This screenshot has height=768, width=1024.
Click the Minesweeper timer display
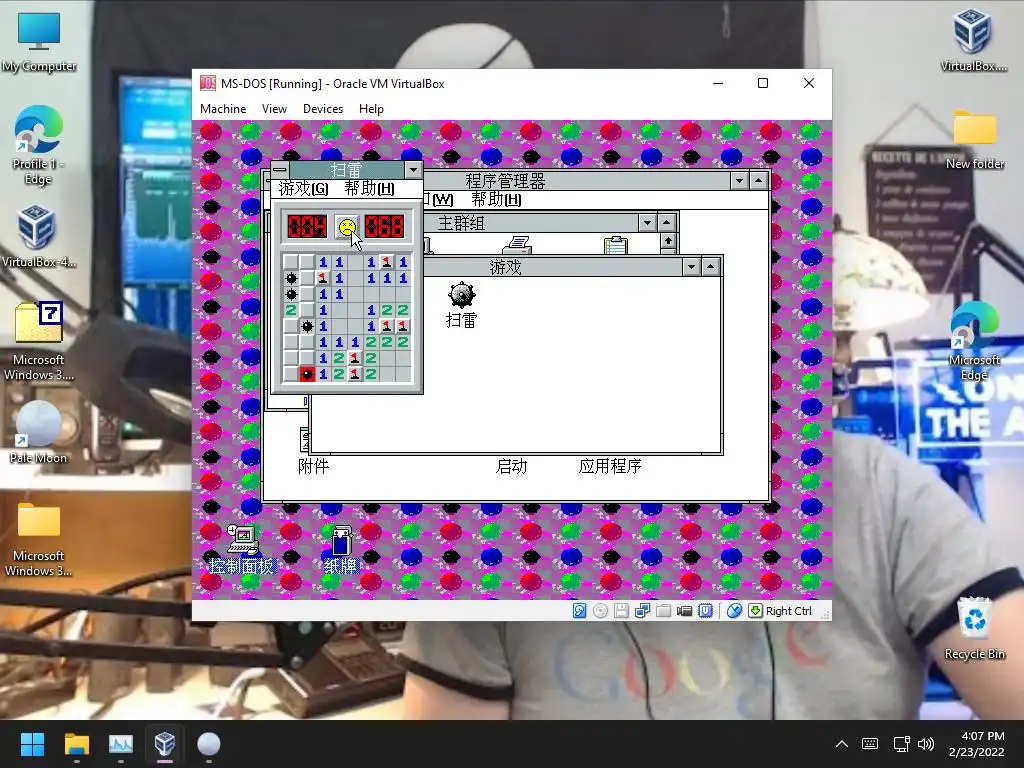[385, 227]
